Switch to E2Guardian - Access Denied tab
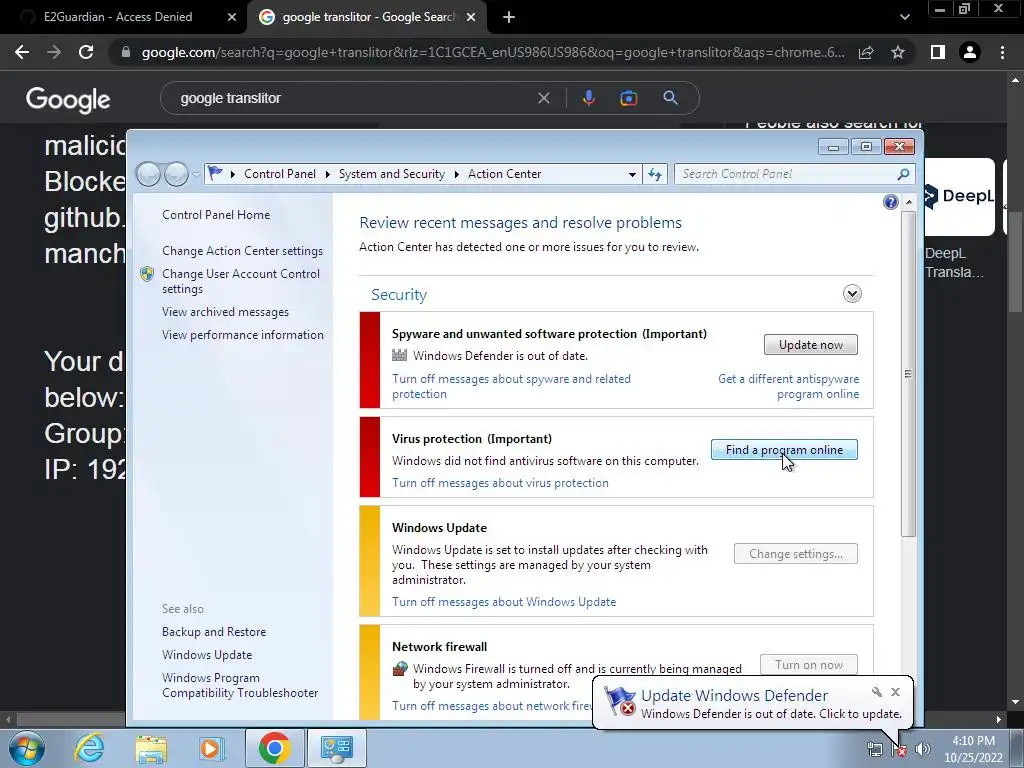1024x768 pixels. pyautogui.click(x=118, y=17)
